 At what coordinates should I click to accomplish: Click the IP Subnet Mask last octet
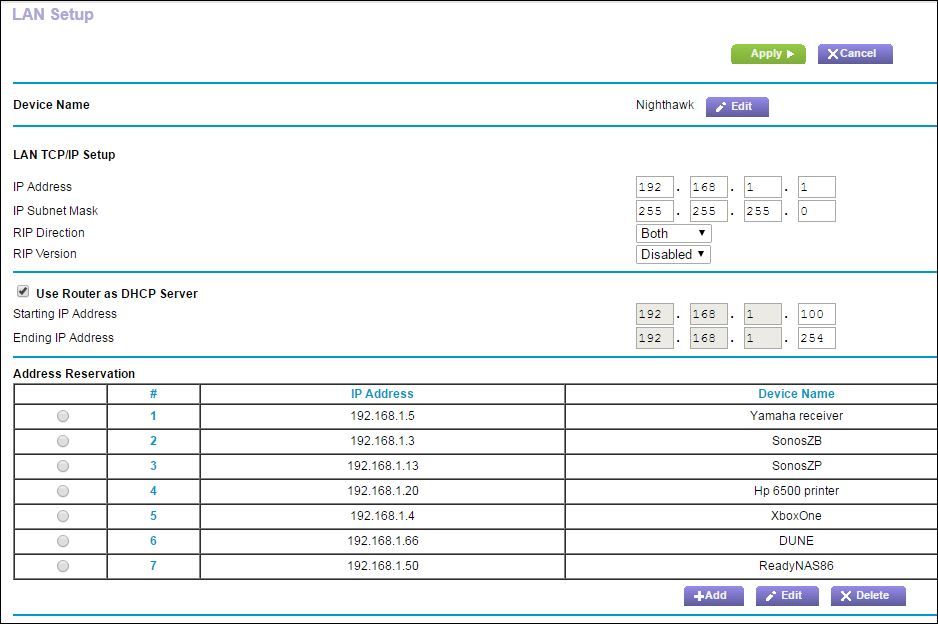(x=816, y=211)
